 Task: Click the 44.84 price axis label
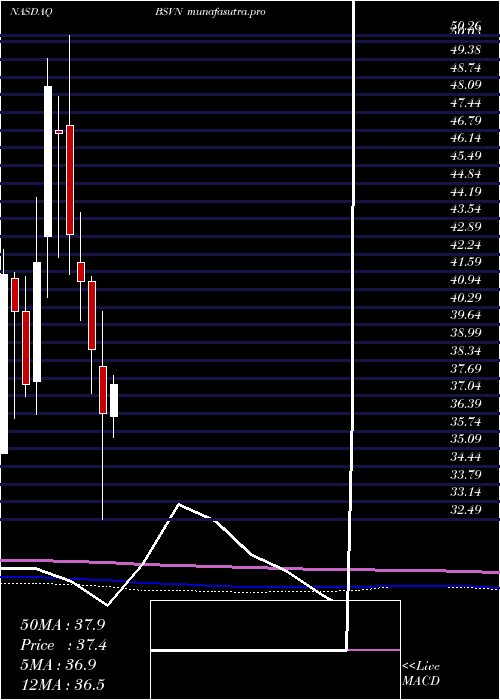coord(465,174)
